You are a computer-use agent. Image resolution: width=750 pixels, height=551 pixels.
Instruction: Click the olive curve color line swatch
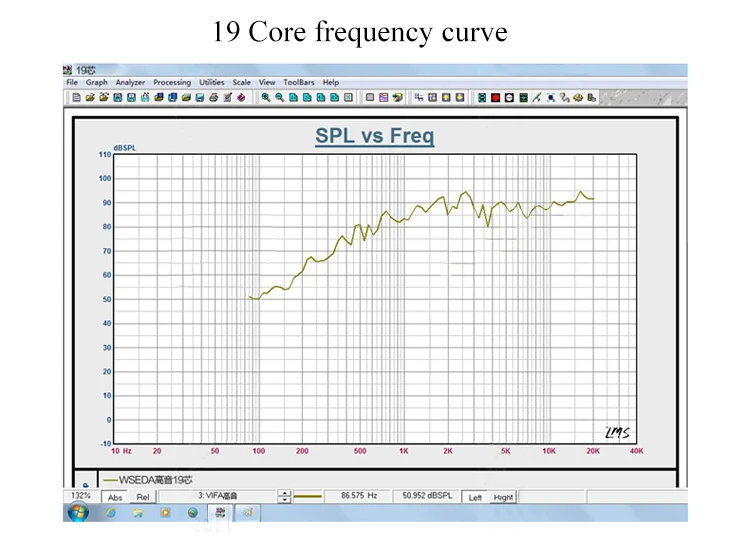[308, 496]
